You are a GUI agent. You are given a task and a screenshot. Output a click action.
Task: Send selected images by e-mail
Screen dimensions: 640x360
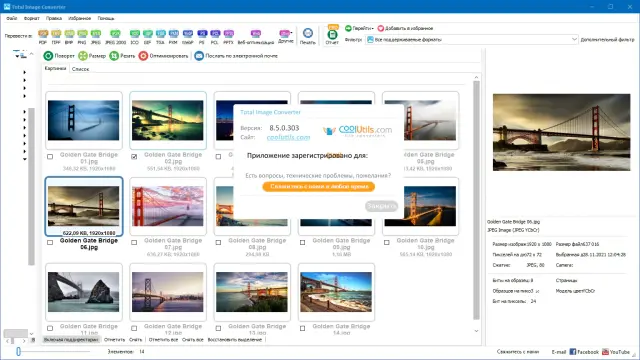[236, 56]
